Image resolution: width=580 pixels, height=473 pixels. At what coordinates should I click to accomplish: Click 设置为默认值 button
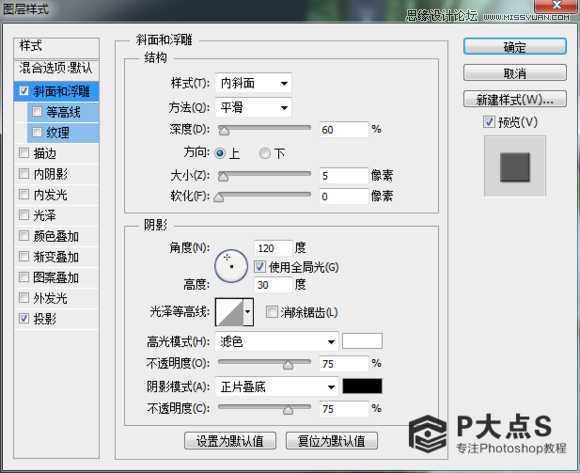point(230,440)
